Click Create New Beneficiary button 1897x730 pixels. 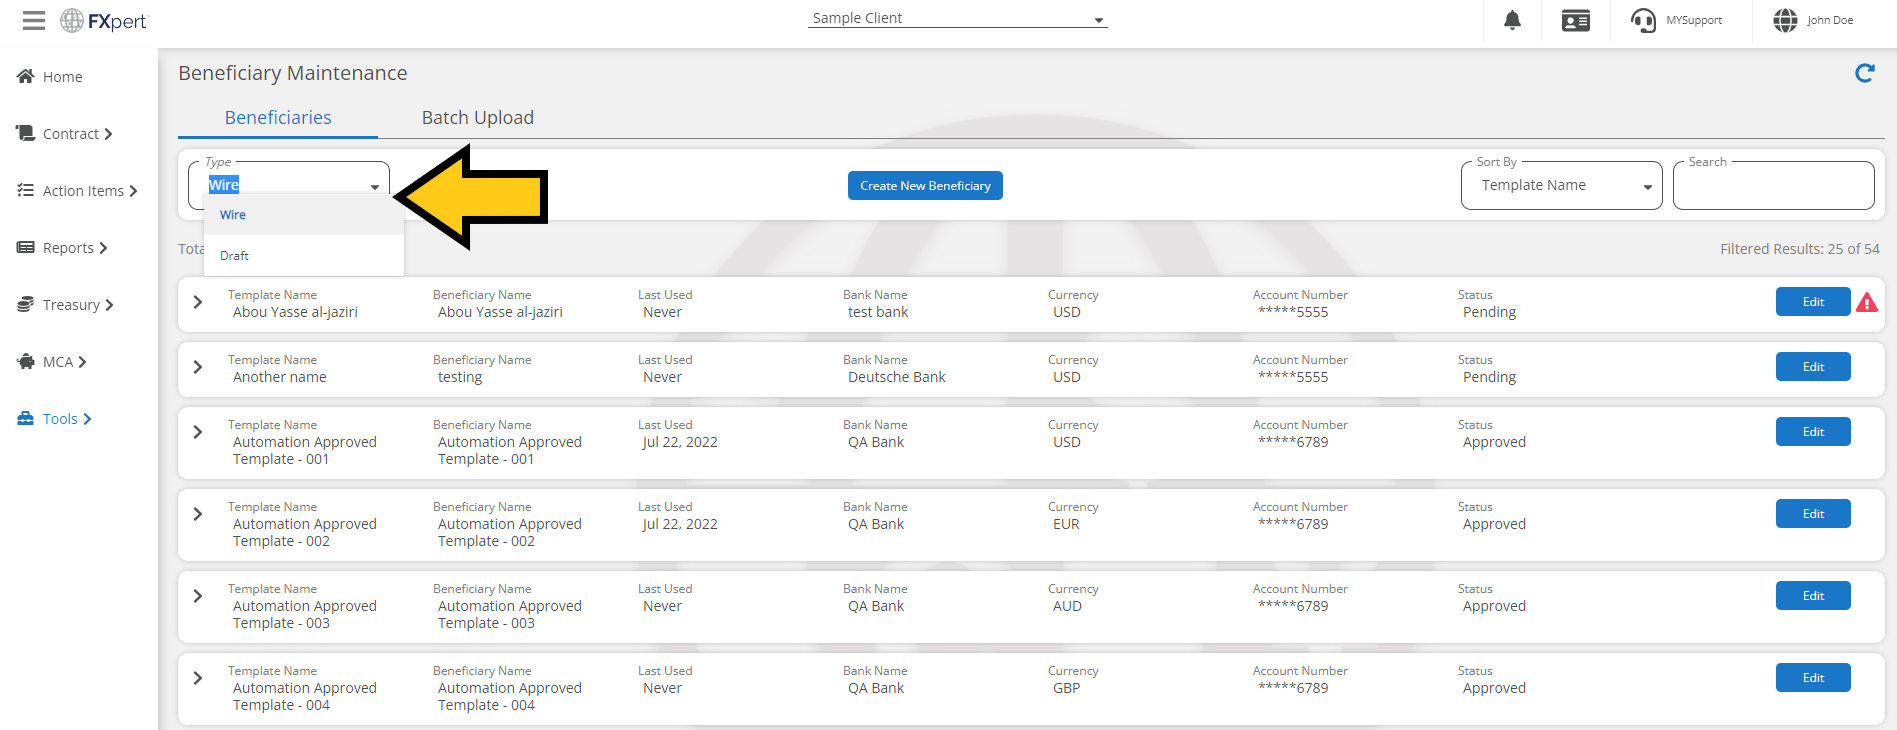[925, 186]
